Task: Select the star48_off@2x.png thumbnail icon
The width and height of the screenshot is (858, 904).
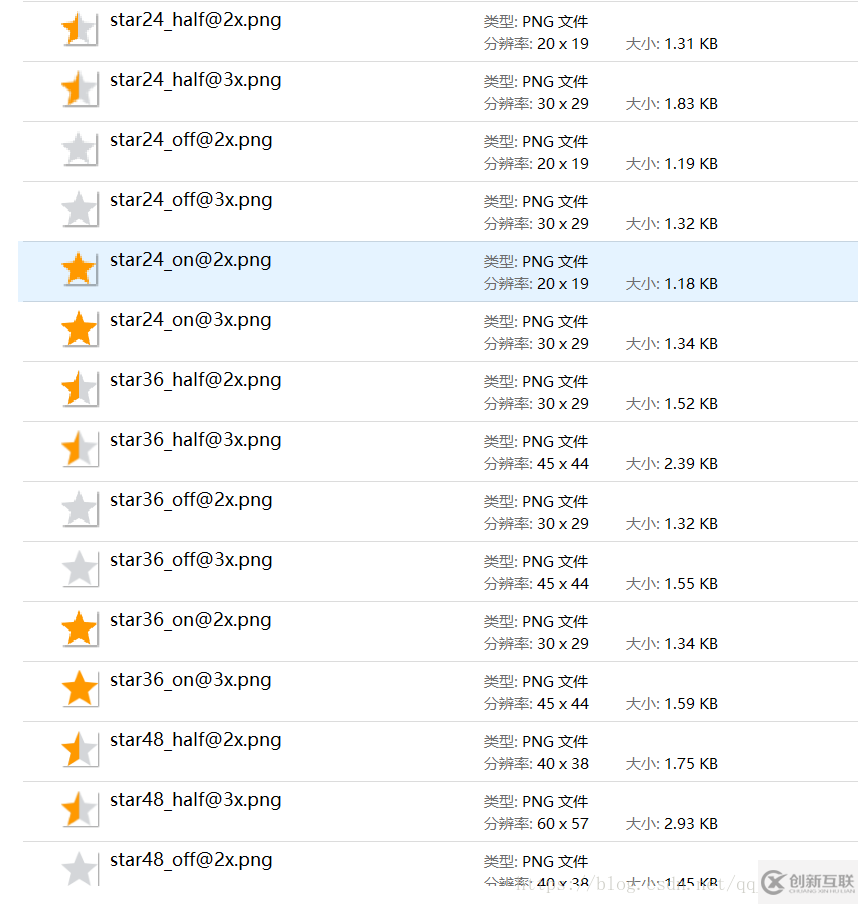Action: [x=79, y=868]
